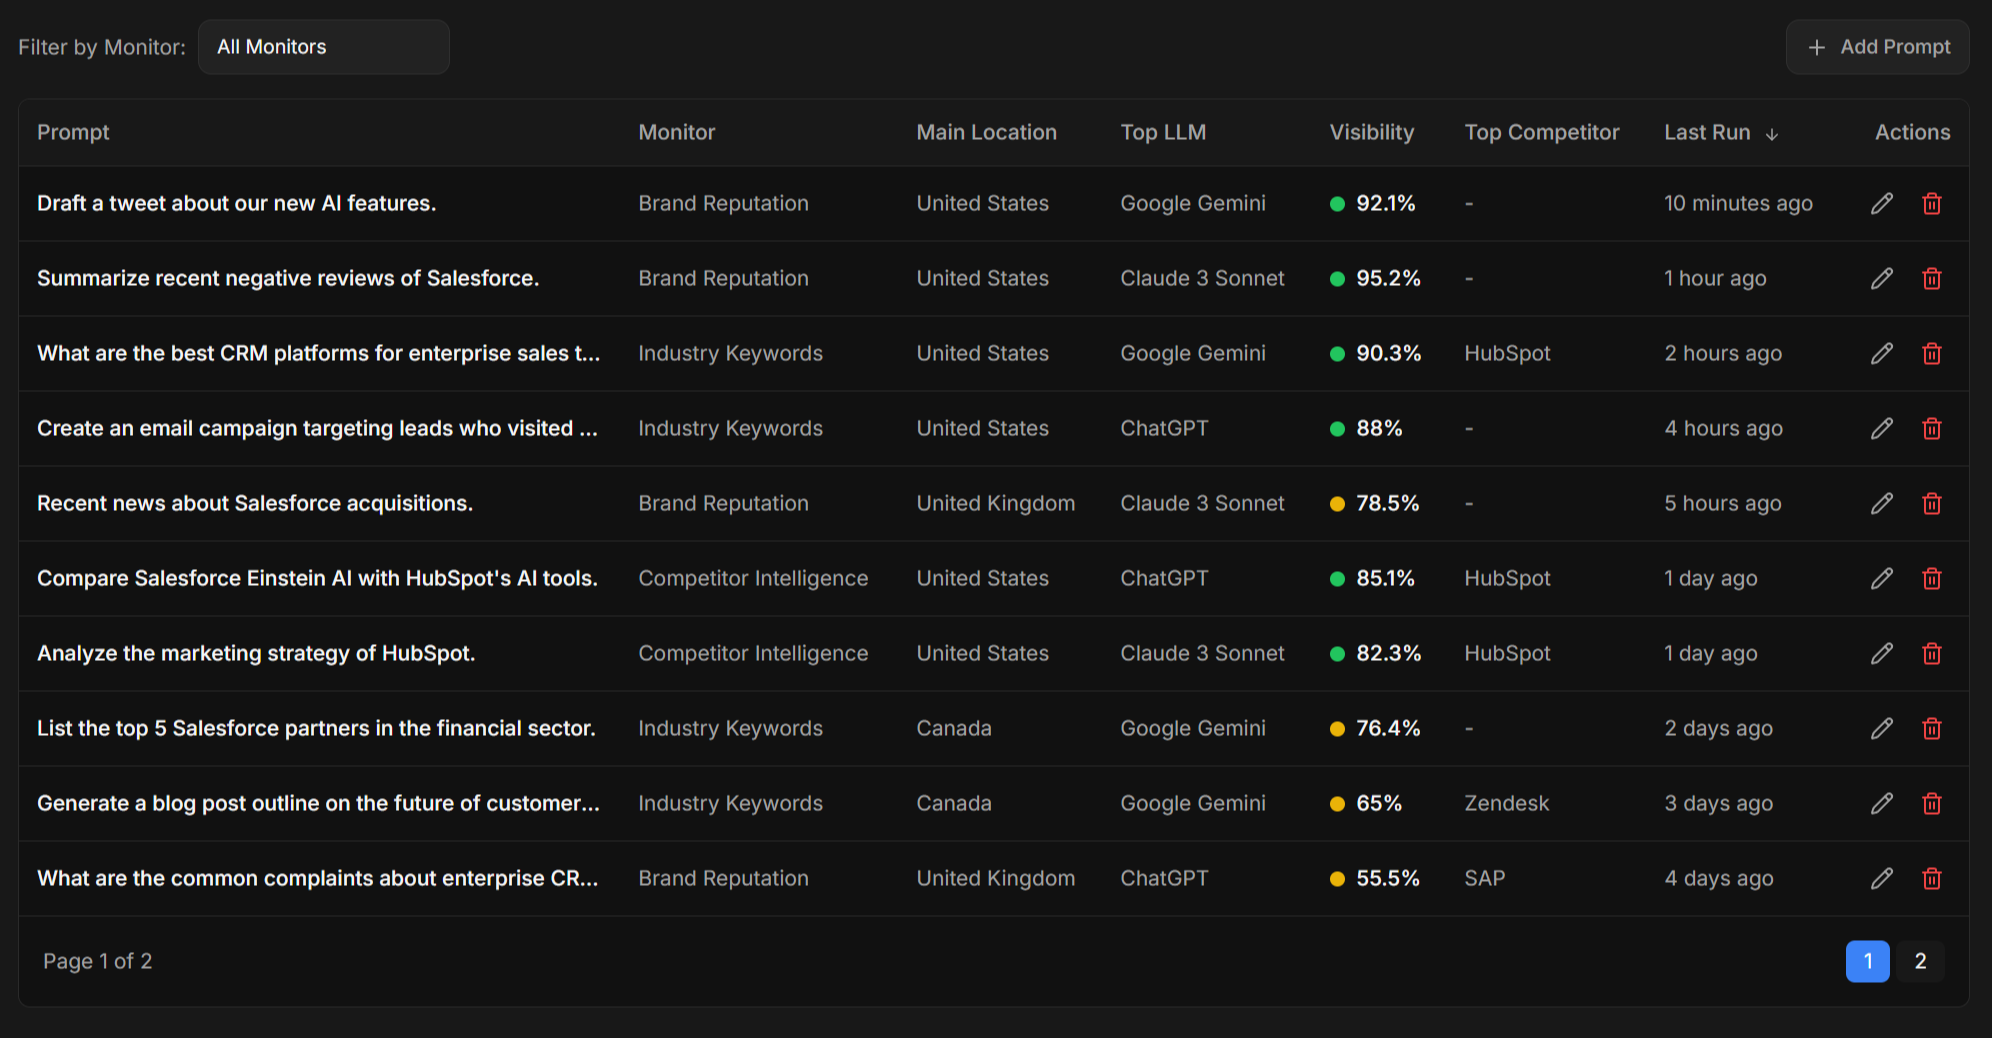Delete the 'Create an email campaign' prompt
The image size is (1992, 1038).
(x=1932, y=428)
